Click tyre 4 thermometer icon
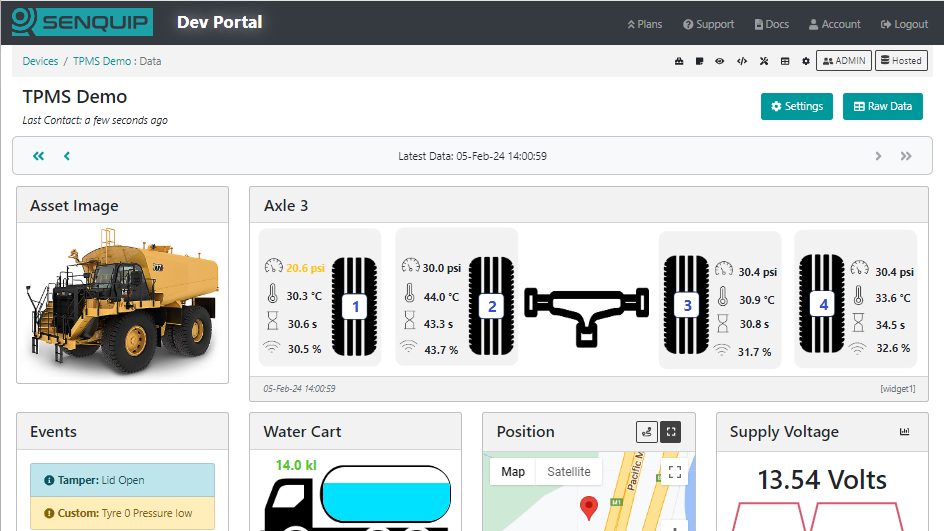The image size is (944, 531). pyautogui.click(x=859, y=295)
